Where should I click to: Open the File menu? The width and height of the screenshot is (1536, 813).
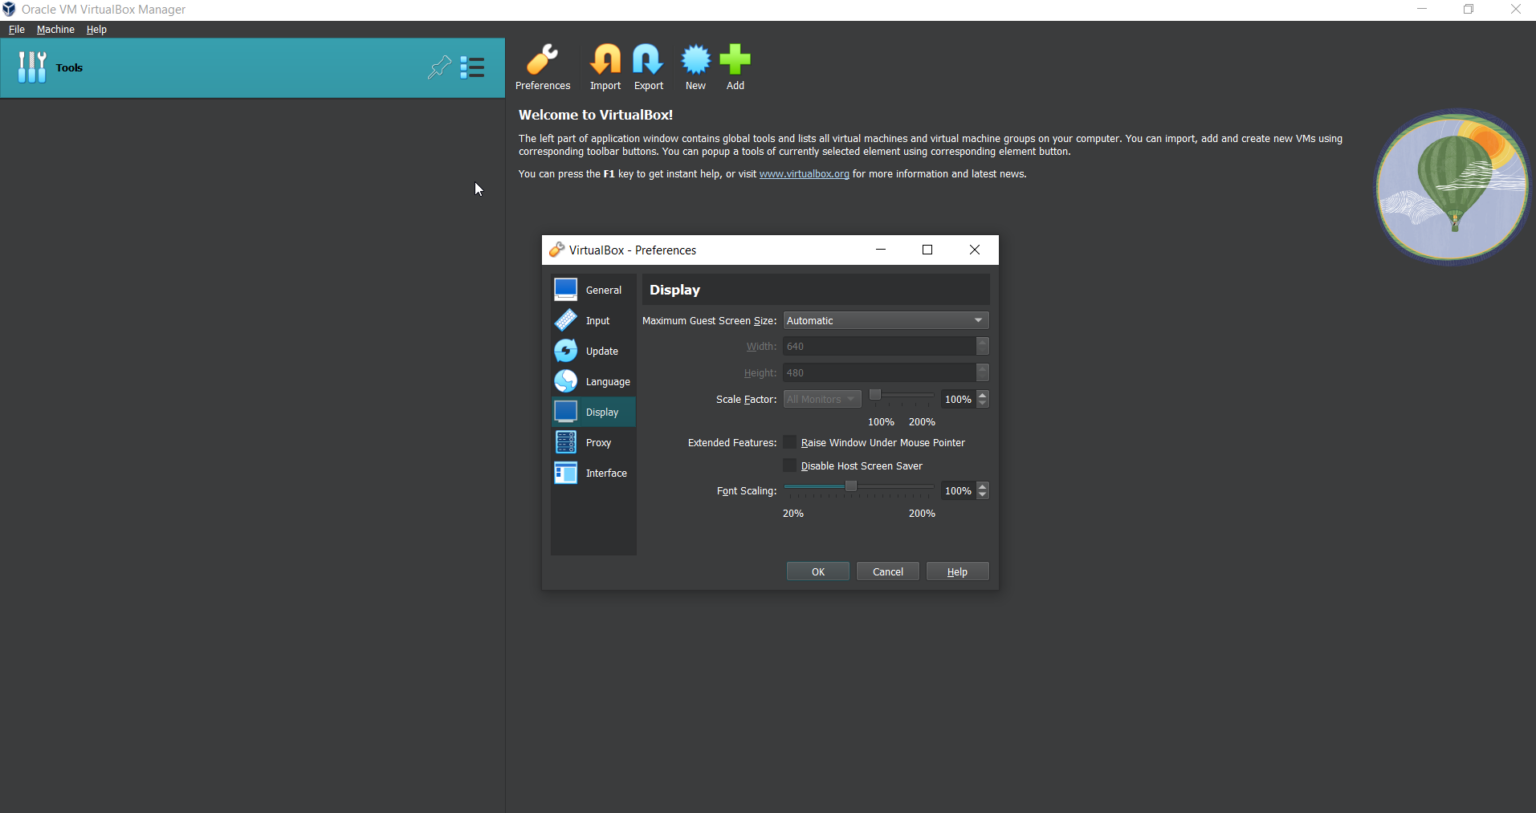click(17, 29)
